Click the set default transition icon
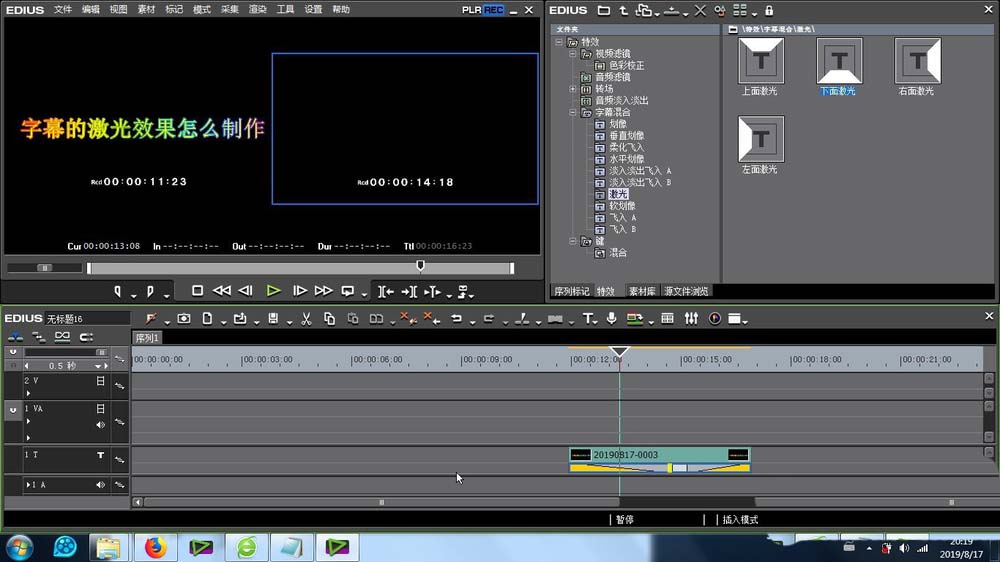This screenshot has width=1000, height=562. 555,318
